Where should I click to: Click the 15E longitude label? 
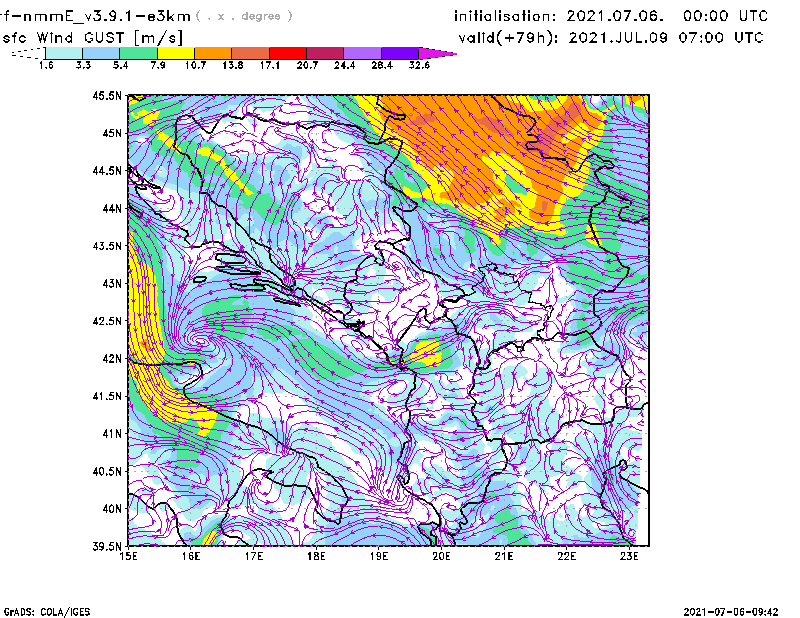coord(128,556)
